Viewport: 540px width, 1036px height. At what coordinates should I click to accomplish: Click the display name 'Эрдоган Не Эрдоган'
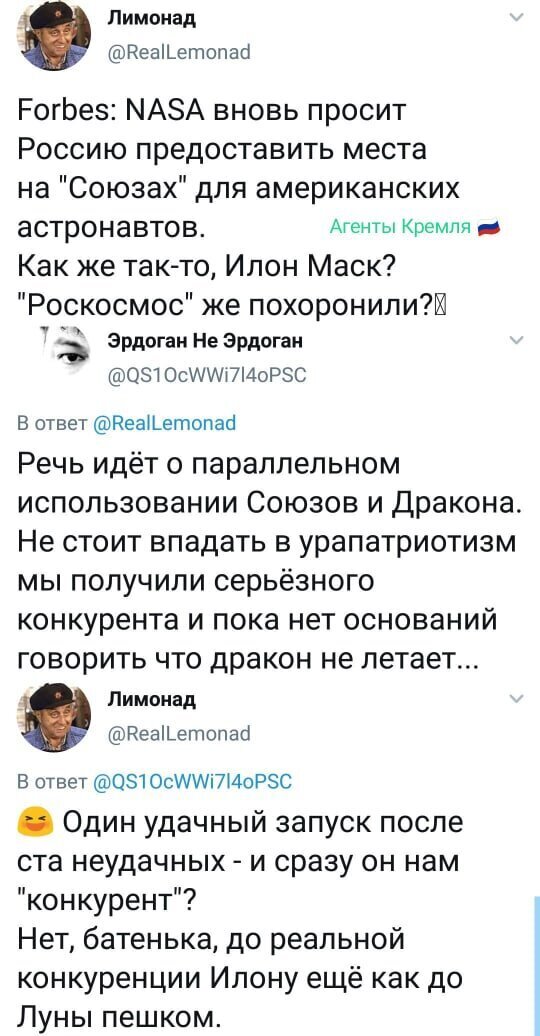204,341
